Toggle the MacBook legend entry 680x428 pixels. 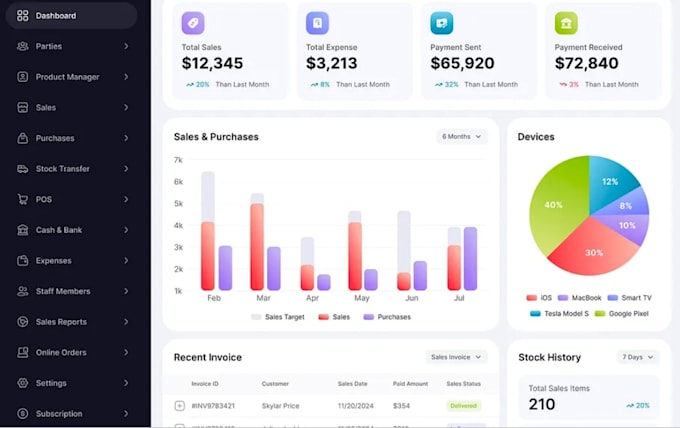(x=579, y=298)
